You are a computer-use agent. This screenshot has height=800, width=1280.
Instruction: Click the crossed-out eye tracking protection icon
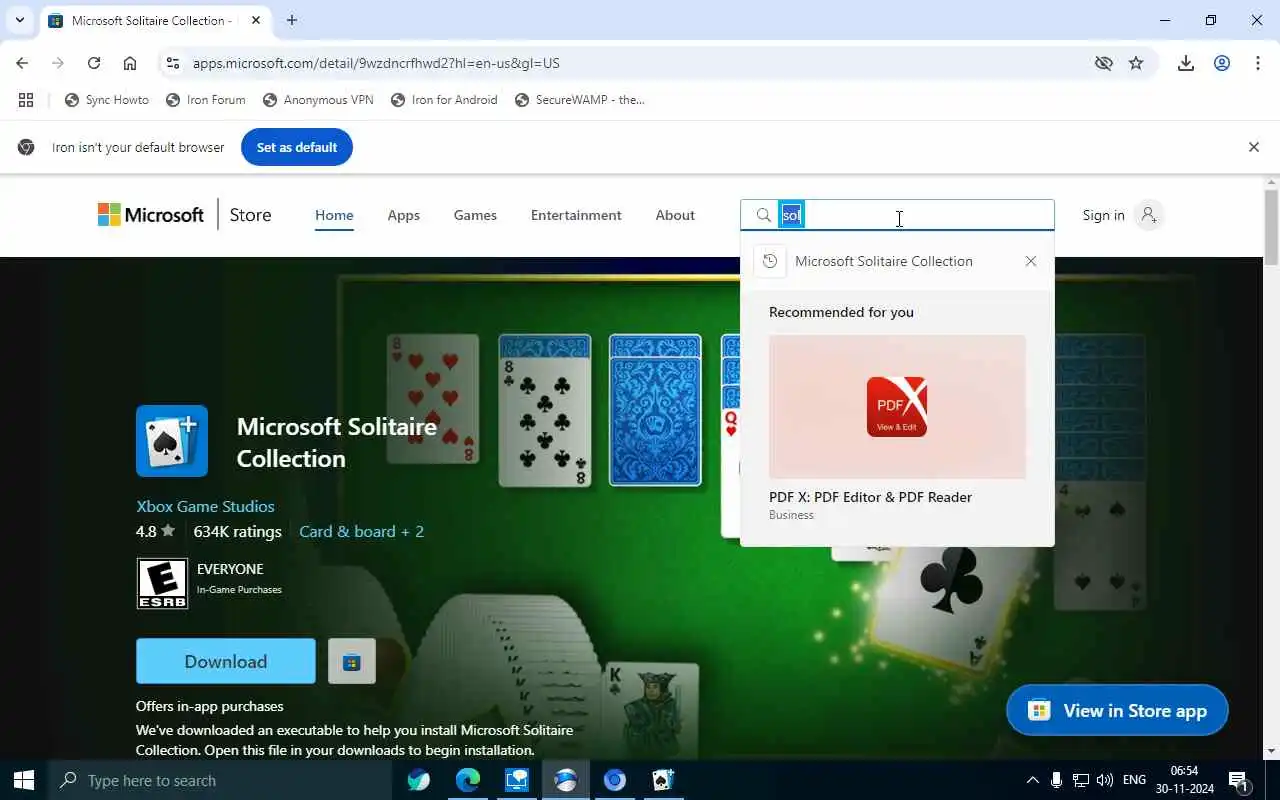[x=1104, y=63]
